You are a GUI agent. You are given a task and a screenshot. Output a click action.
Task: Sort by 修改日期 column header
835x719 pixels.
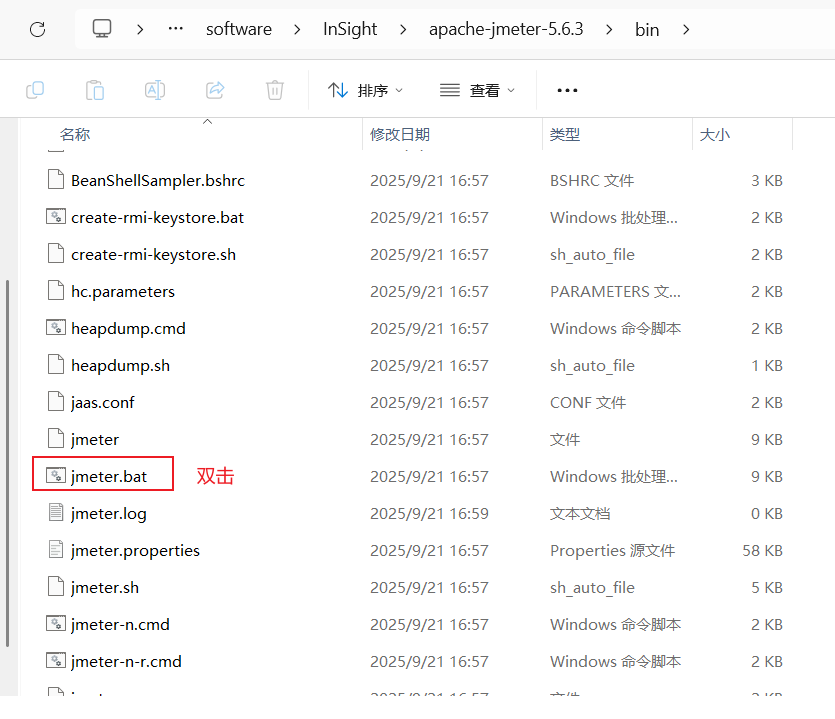(400, 134)
